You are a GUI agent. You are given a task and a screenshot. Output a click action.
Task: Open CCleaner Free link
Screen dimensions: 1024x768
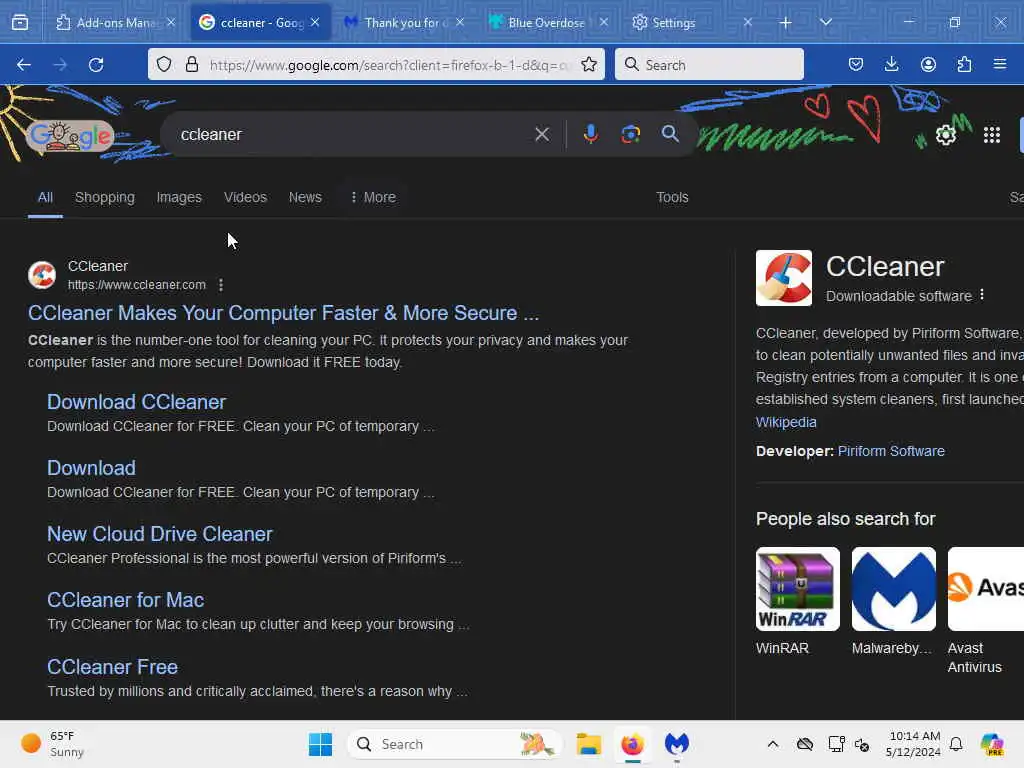click(112, 667)
